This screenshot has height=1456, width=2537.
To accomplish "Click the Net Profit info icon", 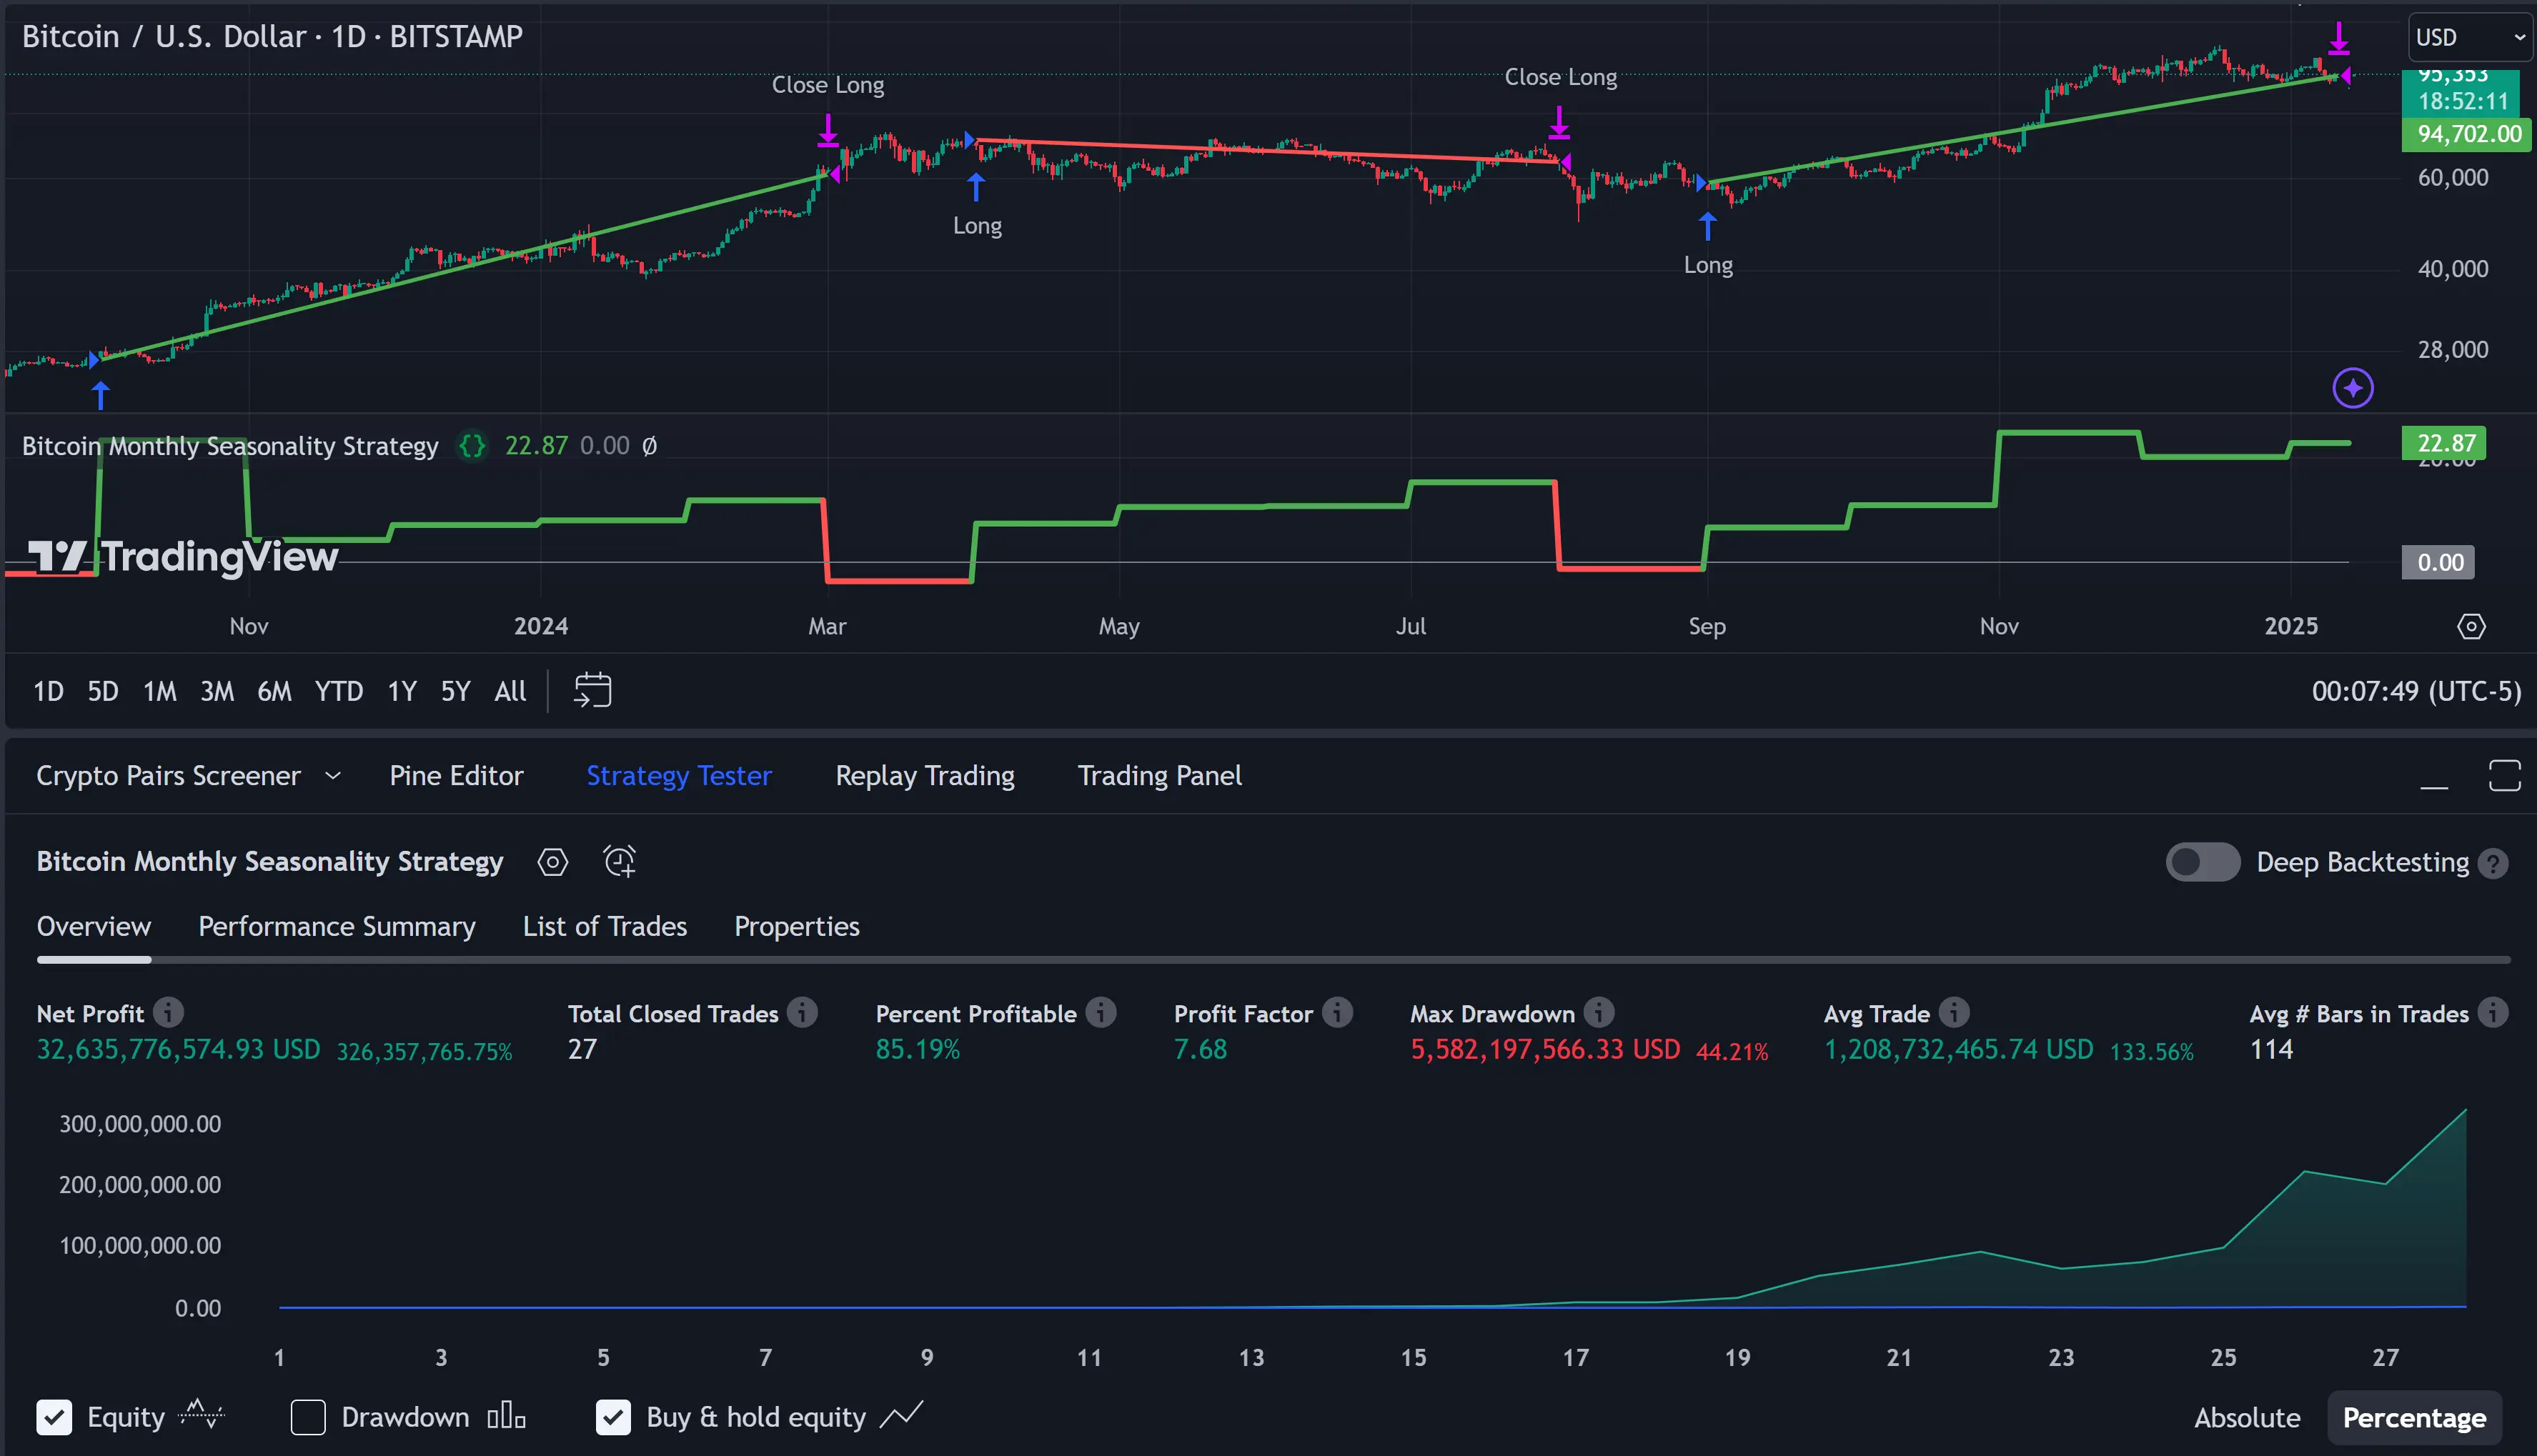I will 168,1013.
